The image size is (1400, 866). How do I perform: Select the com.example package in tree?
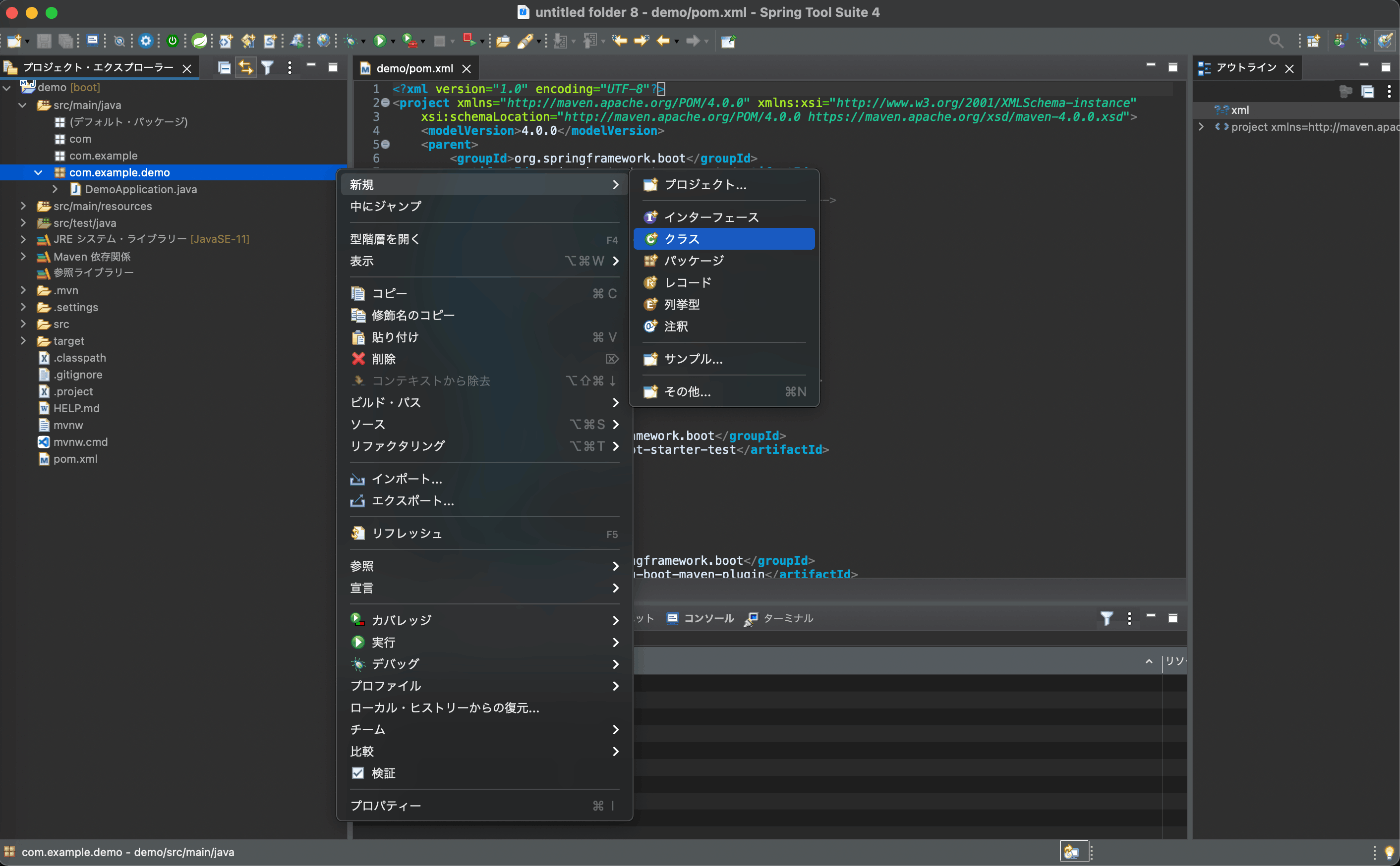[x=95, y=156]
